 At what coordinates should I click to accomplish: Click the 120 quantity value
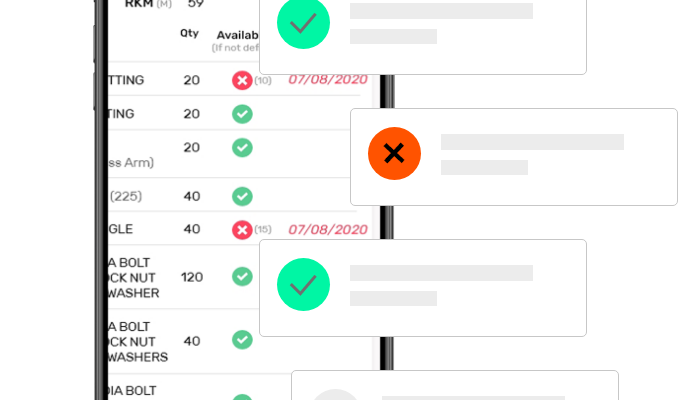pyautogui.click(x=192, y=277)
